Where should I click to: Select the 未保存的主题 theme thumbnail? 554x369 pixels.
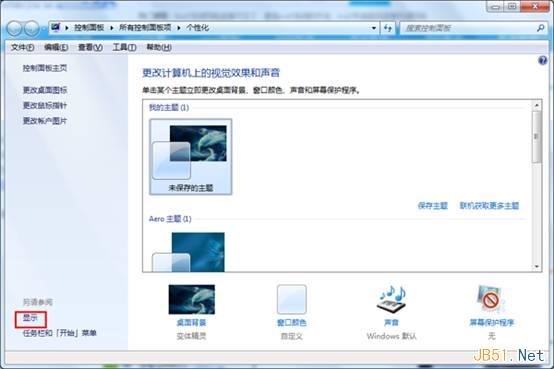191,157
